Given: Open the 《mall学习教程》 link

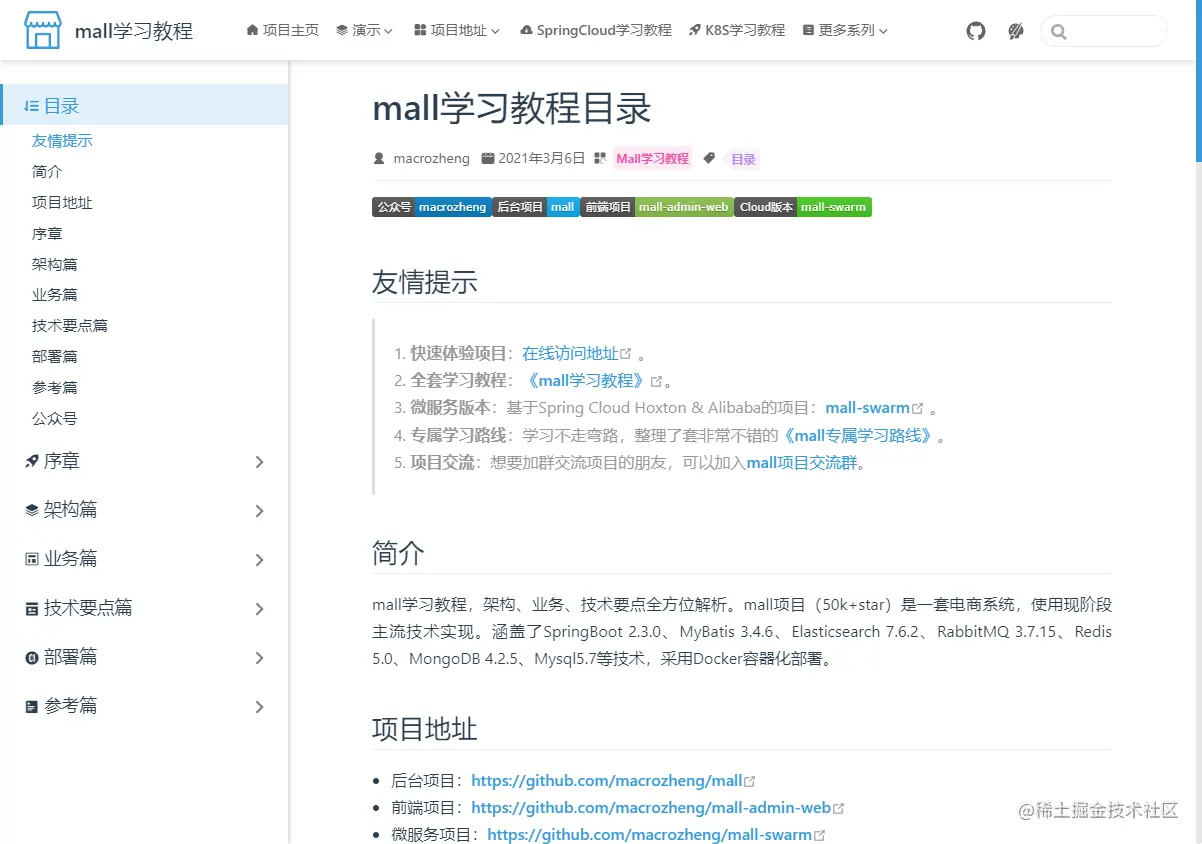Looking at the screenshot, I should (x=593, y=380).
